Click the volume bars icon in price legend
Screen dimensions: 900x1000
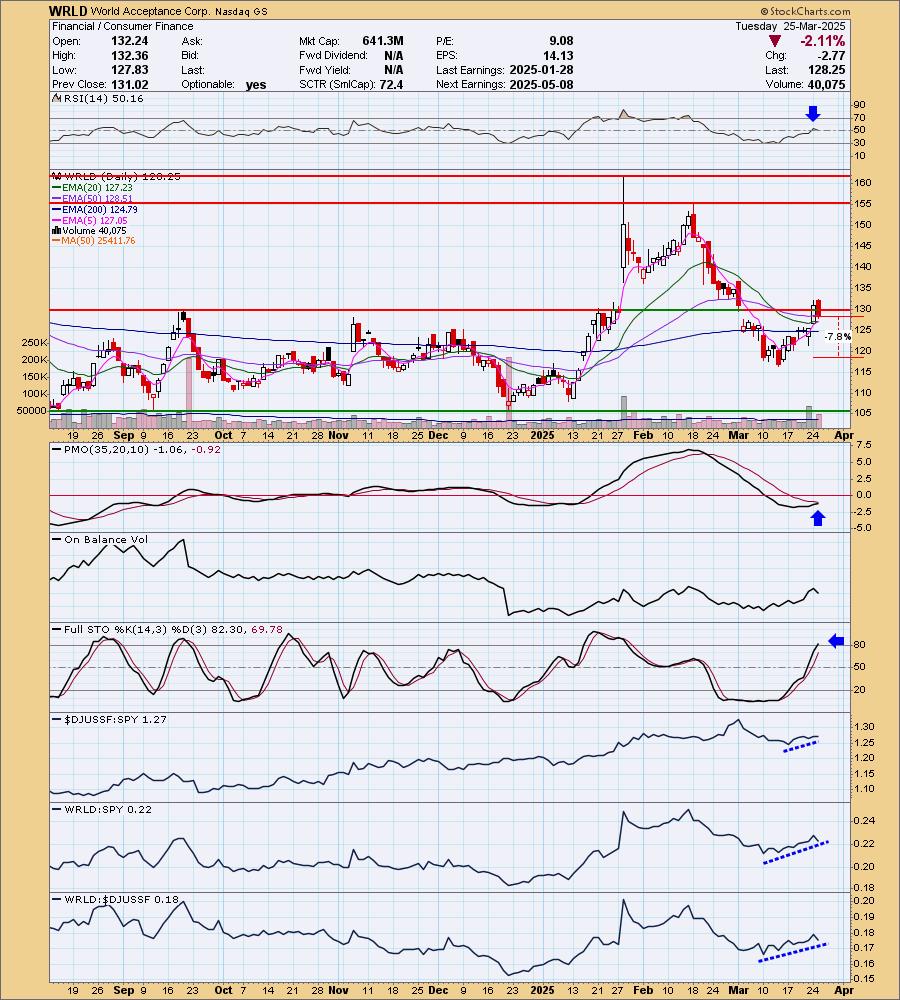56,230
